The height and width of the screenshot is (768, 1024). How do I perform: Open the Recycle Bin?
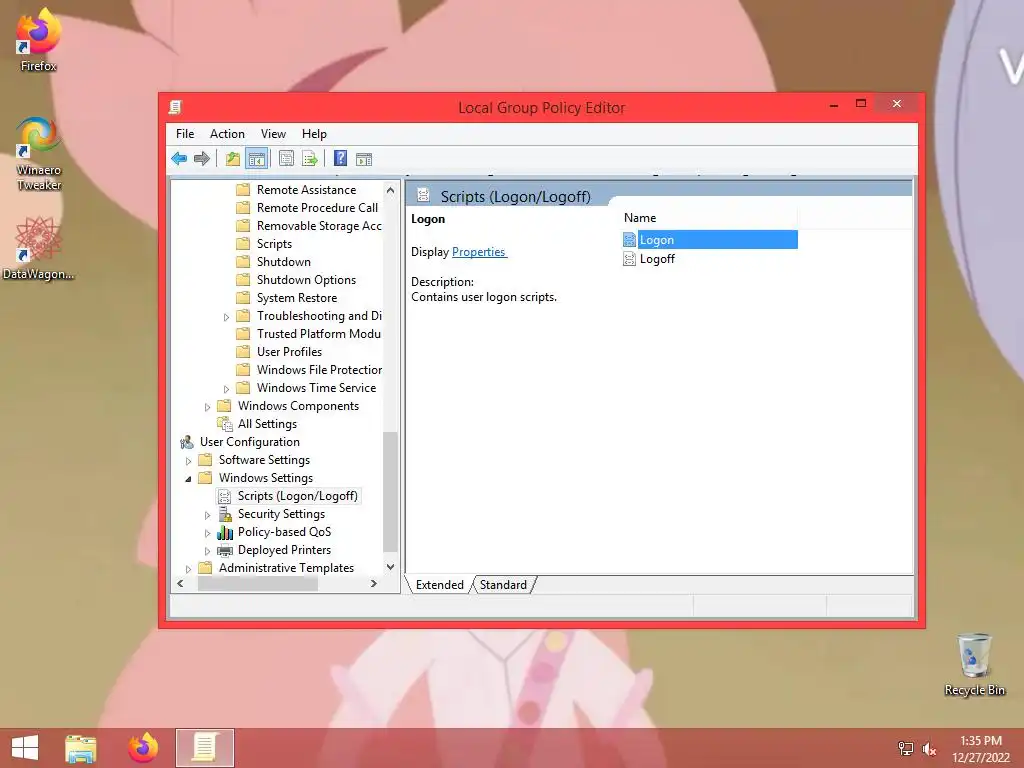click(x=974, y=664)
